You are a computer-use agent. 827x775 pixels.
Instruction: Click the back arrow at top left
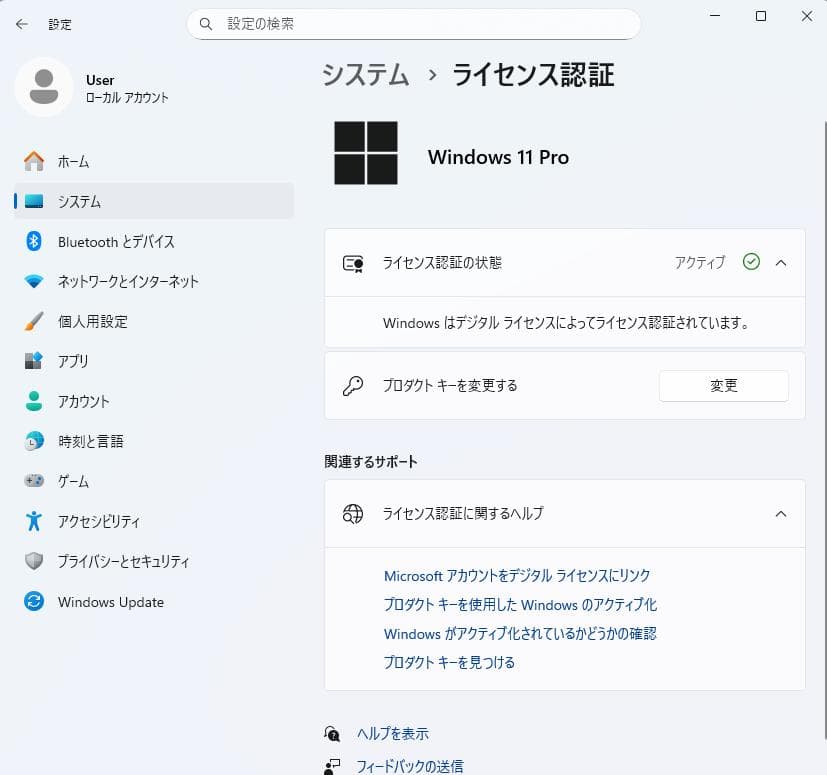(20, 24)
